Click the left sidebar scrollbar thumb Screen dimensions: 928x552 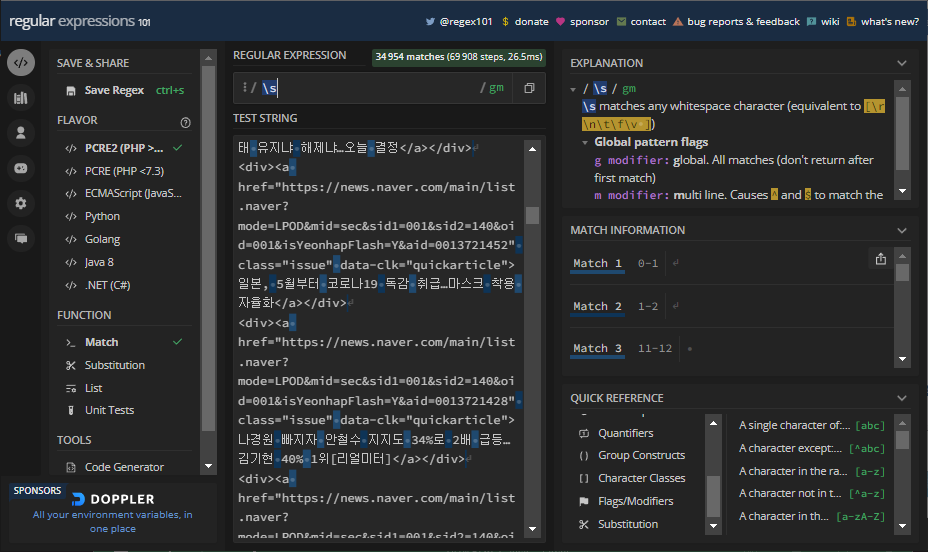point(208,248)
